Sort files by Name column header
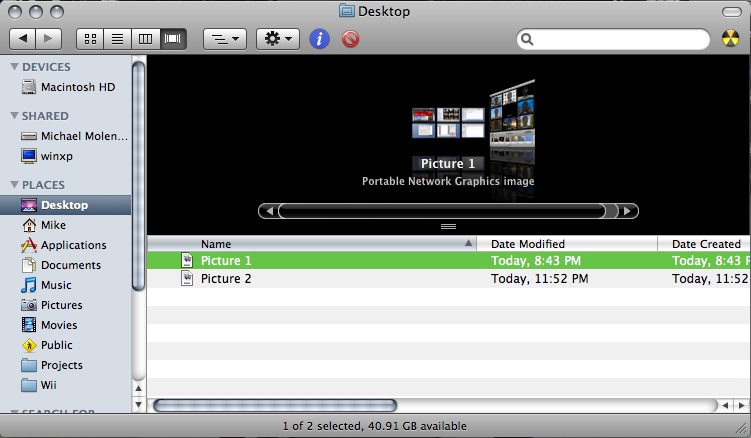Image resolution: width=751 pixels, height=438 pixels. click(310, 244)
